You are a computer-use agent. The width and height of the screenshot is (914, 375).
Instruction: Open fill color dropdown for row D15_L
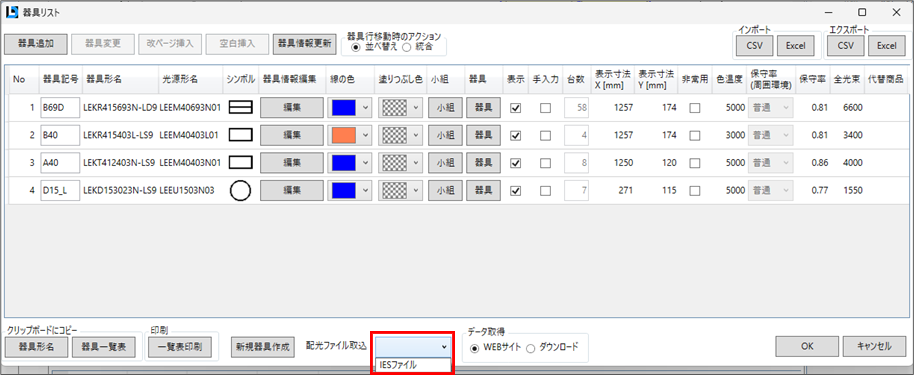pyautogui.click(x=416, y=190)
